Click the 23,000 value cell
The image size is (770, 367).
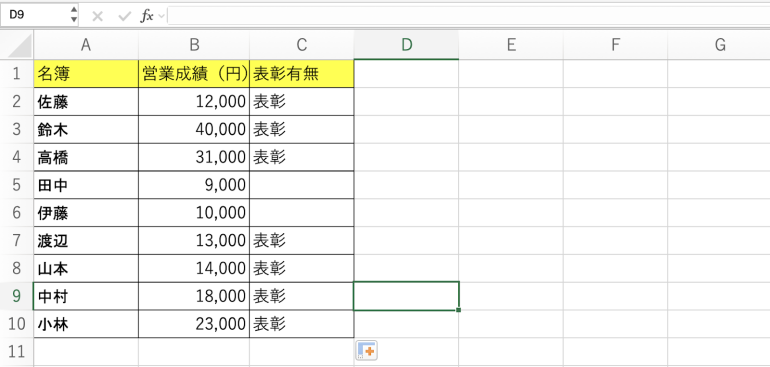click(x=194, y=324)
